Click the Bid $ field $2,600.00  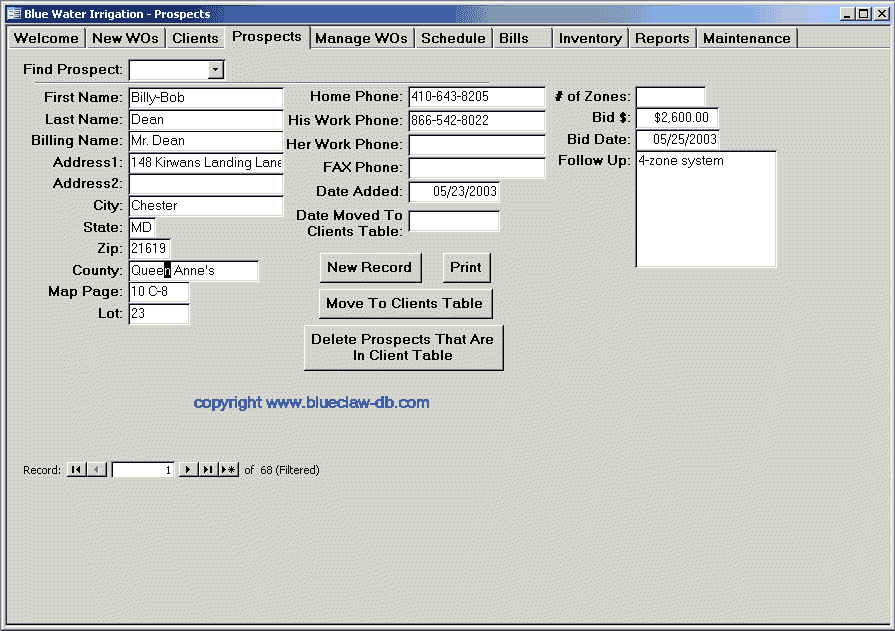coord(677,118)
